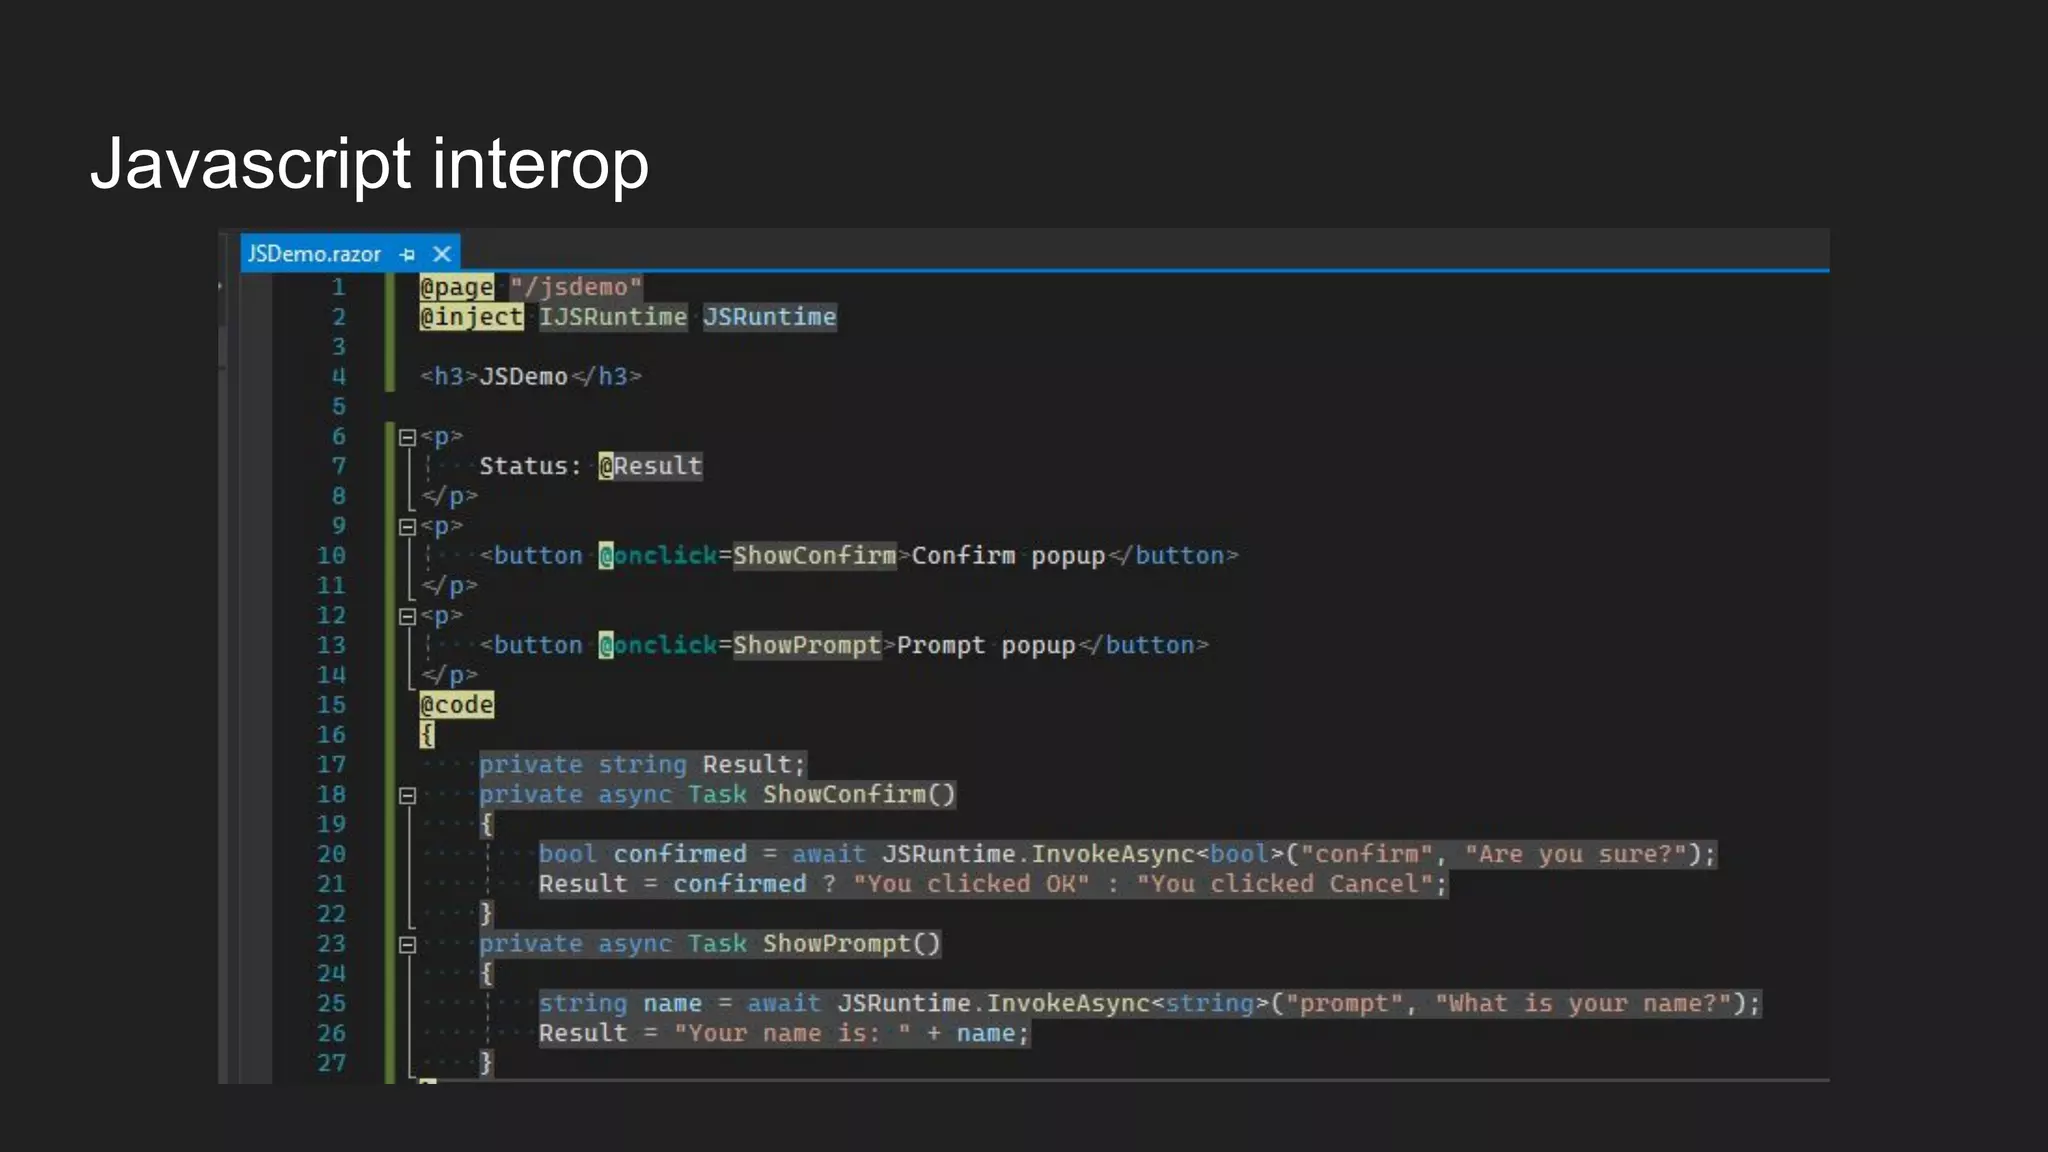
Task: Click the @code directive on line 15
Action: tap(457, 705)
